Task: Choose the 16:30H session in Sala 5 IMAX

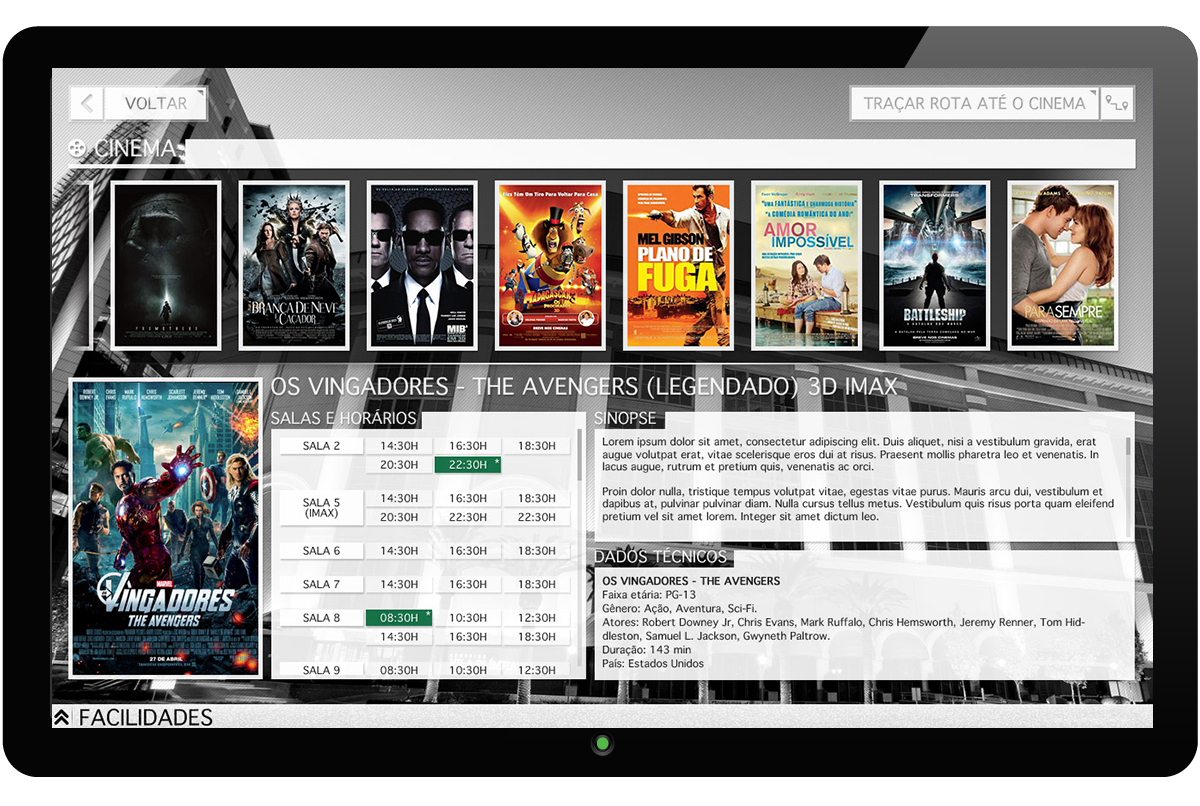Action: pyautogui.click(x=468, y=498)
